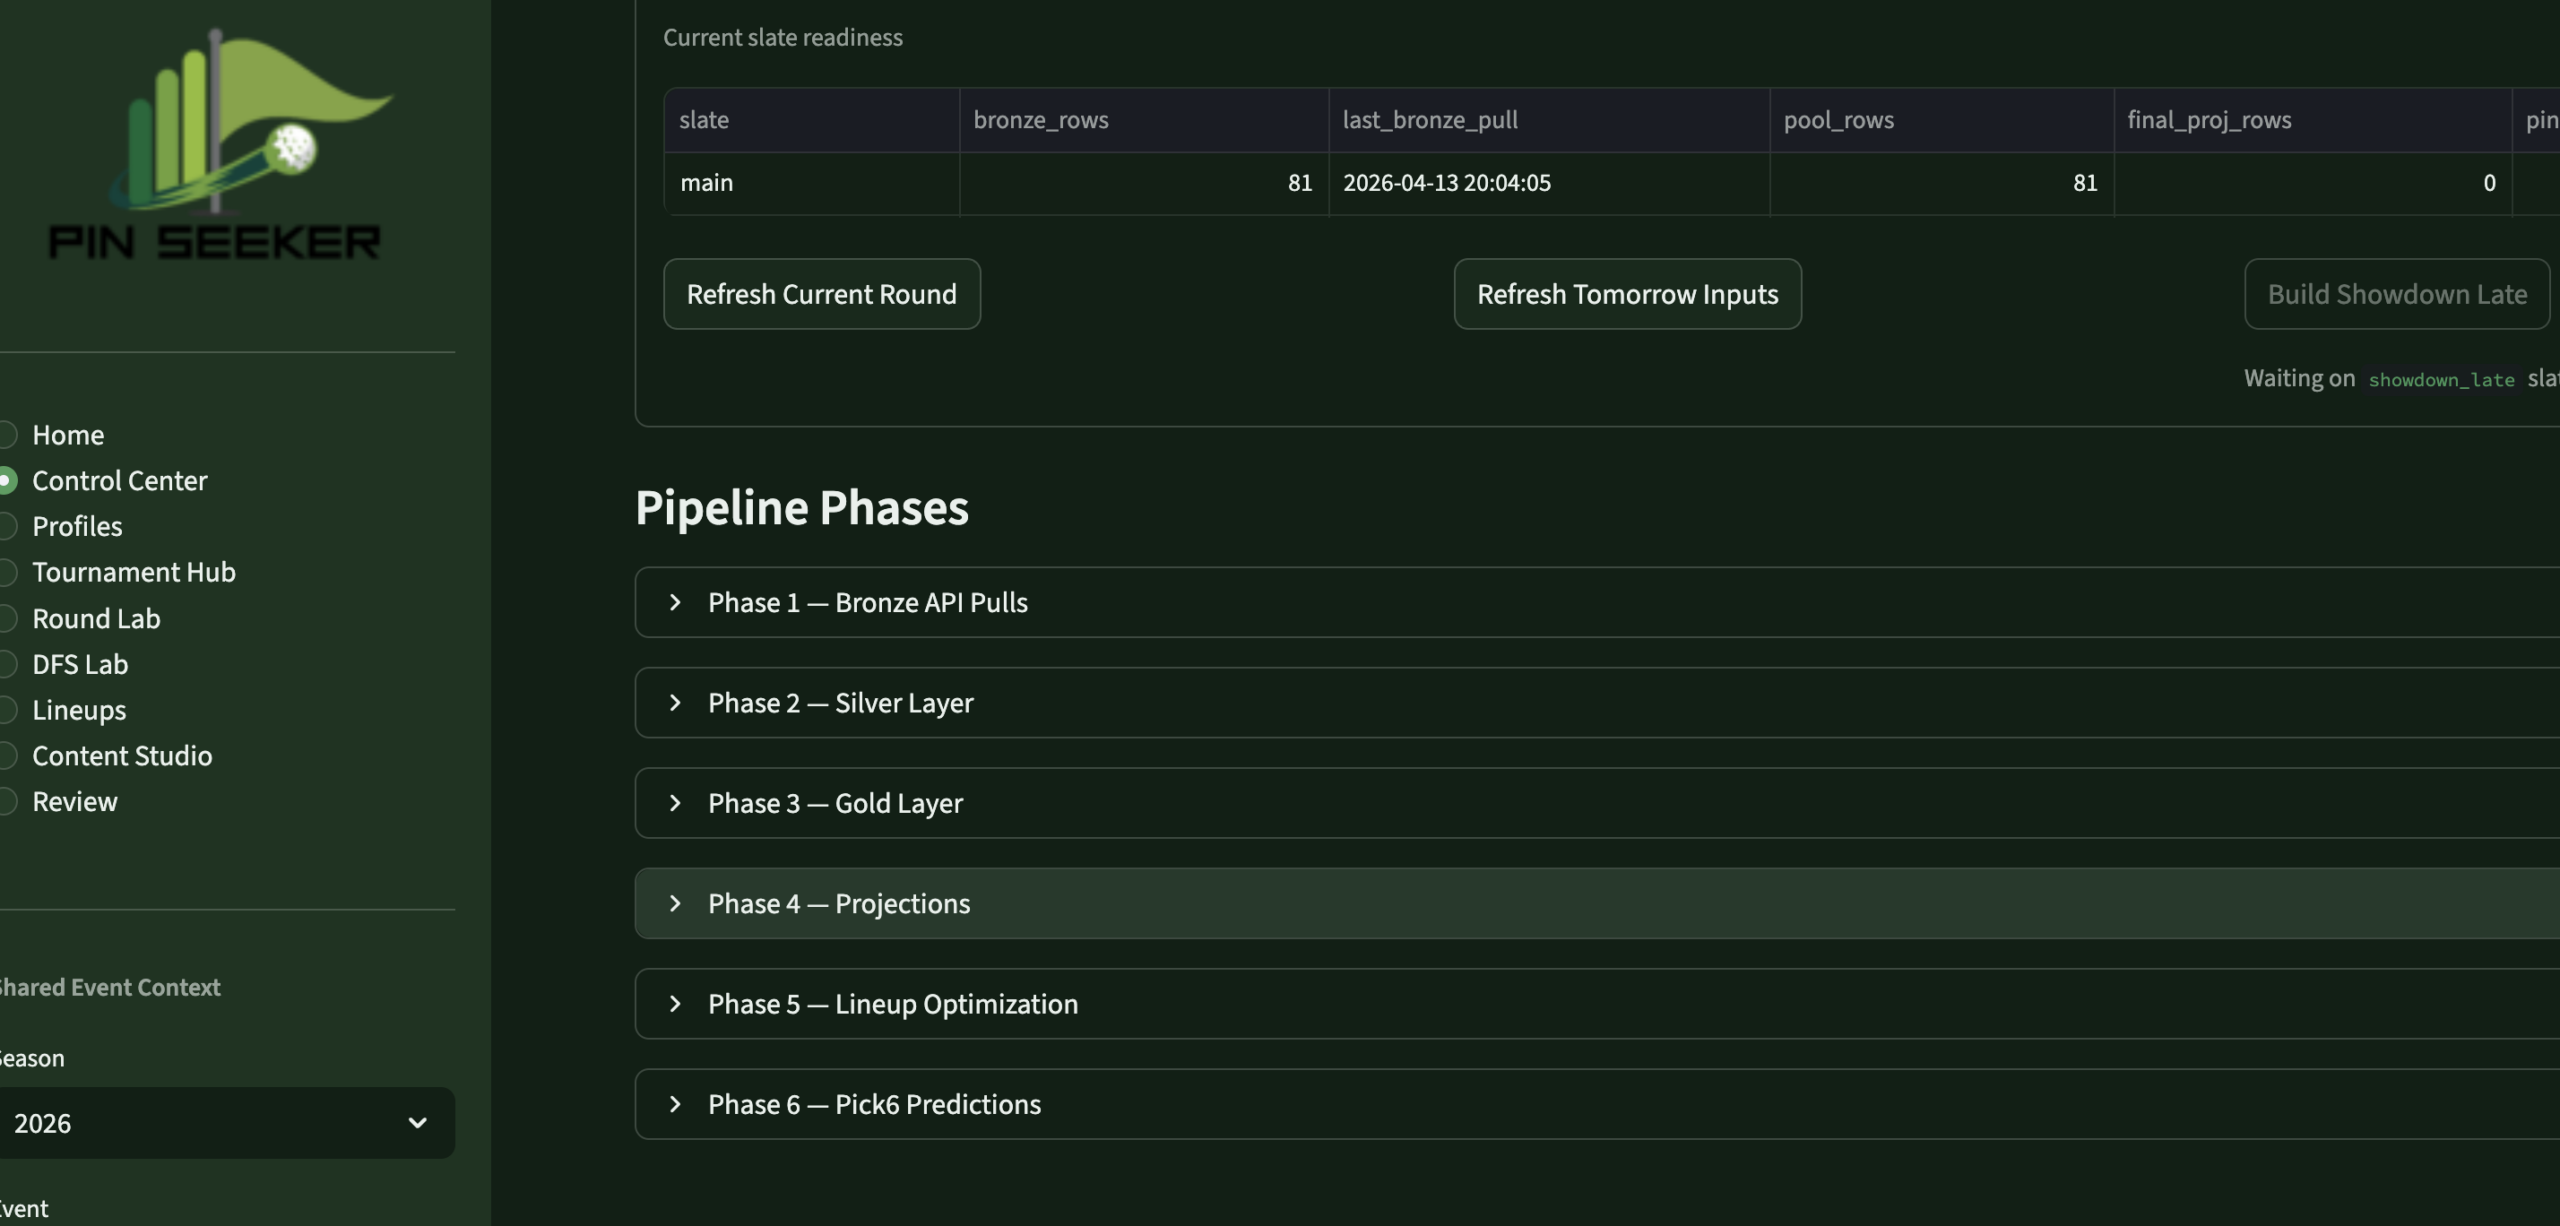Viewport: 2560px width, 1226px height.
Task: Click the Season dropdown chevron icon
Action: 417,1123
